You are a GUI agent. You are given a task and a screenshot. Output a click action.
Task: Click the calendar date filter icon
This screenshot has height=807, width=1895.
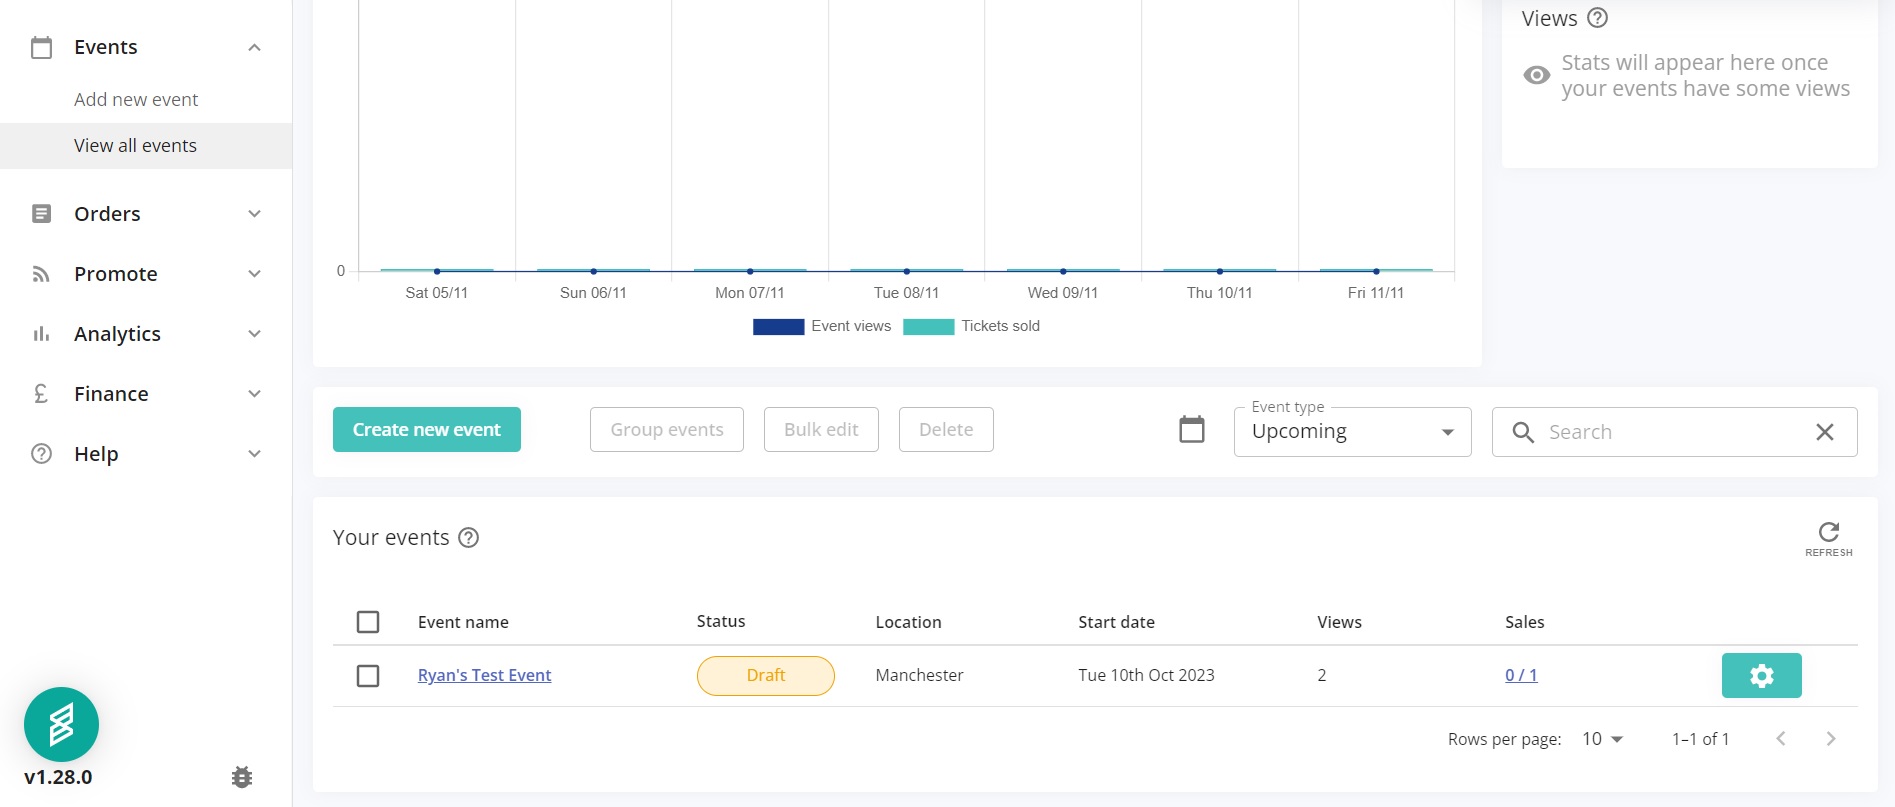coord(1191,430)
